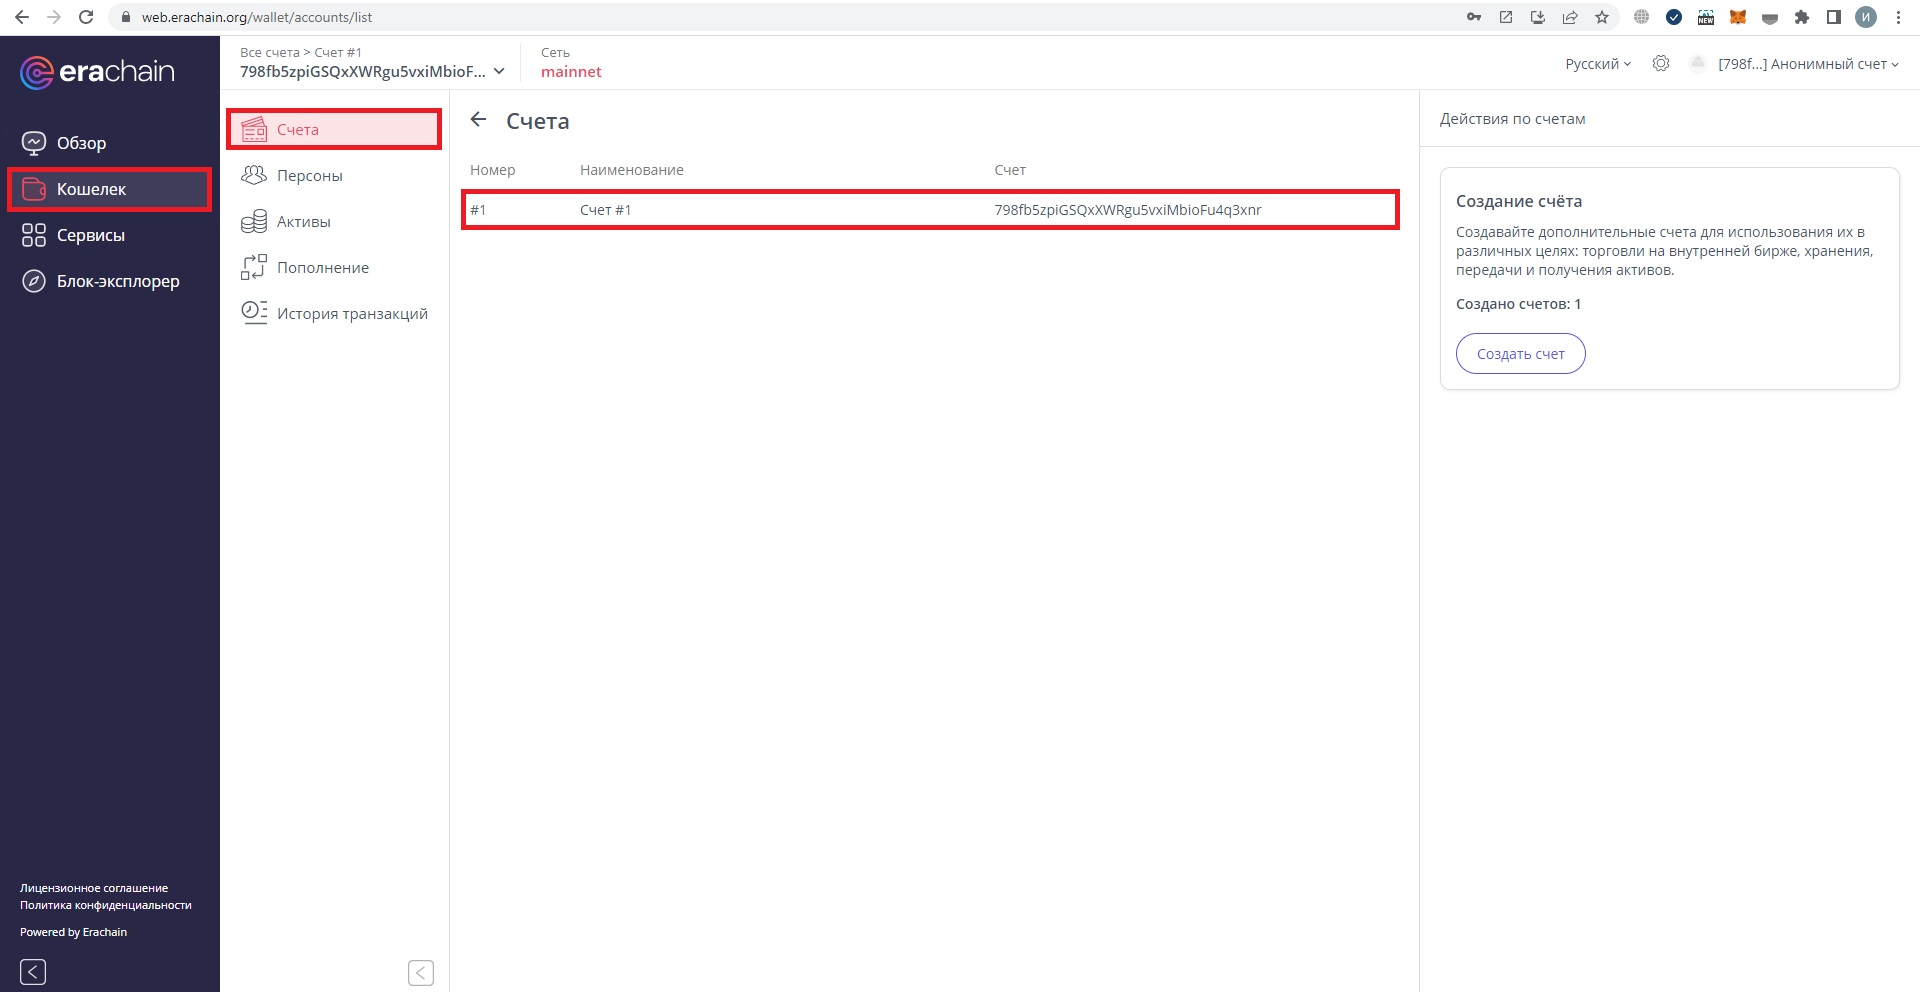
Task: Open the Политика конфиденциальности link
Action: (x=106, y=905)
